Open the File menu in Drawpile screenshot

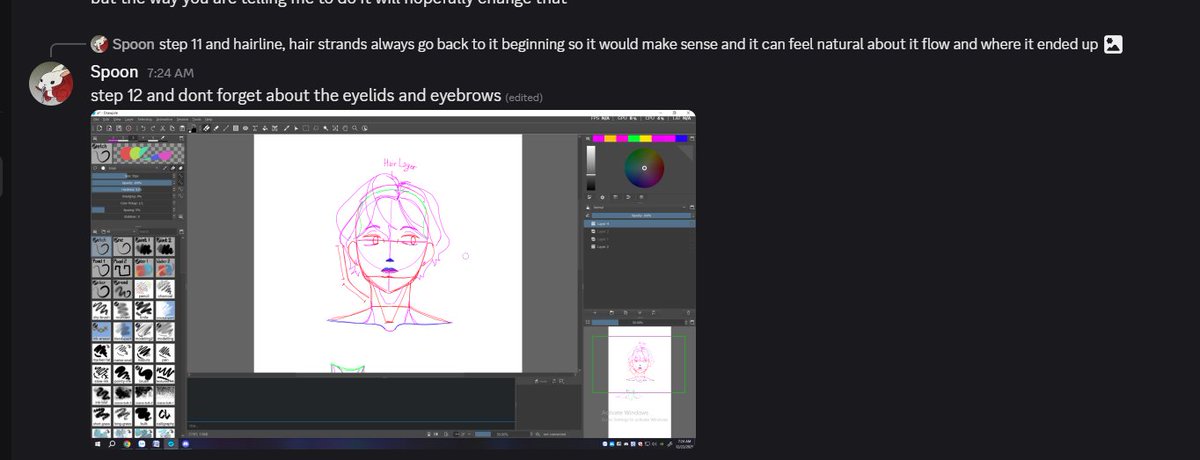coord(96,120)
